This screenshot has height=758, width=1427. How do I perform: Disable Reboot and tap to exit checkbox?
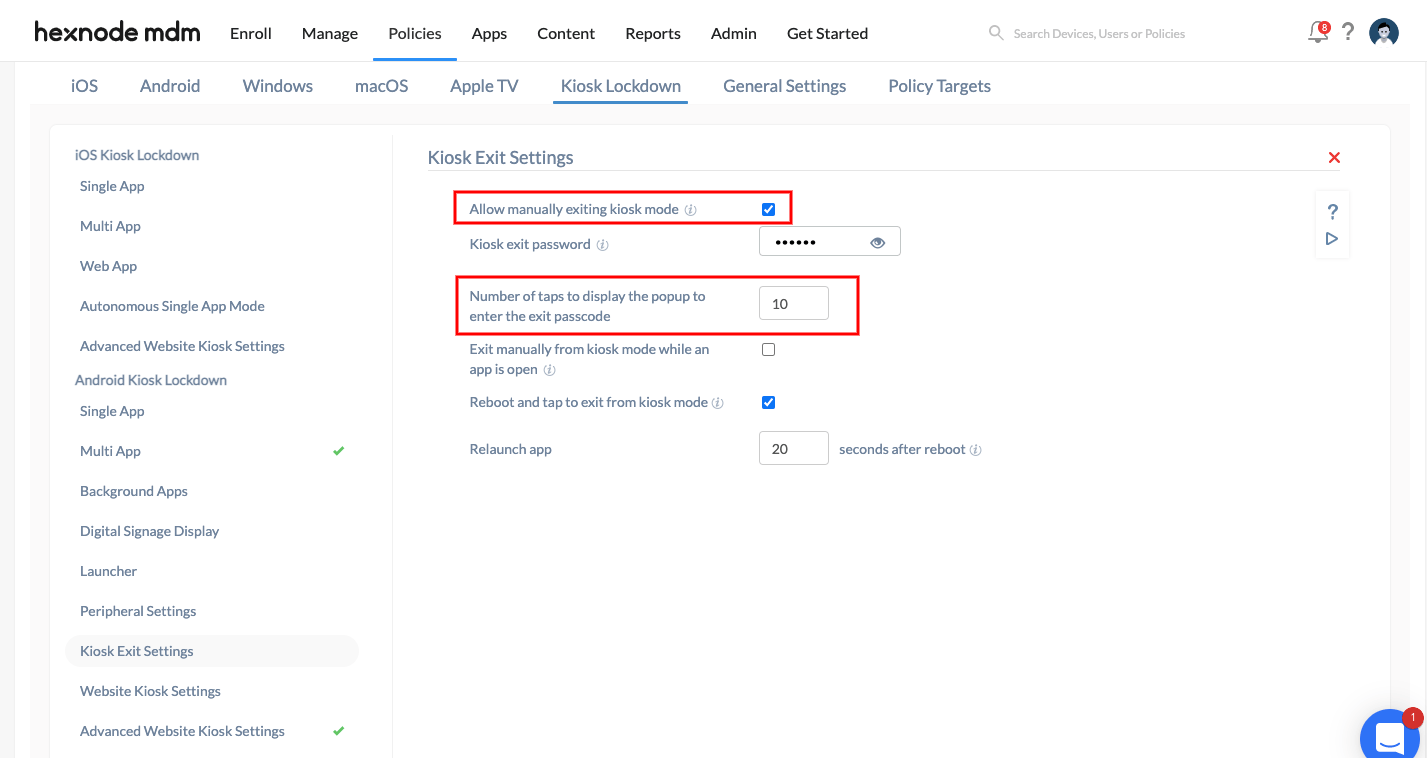point(769,403)
